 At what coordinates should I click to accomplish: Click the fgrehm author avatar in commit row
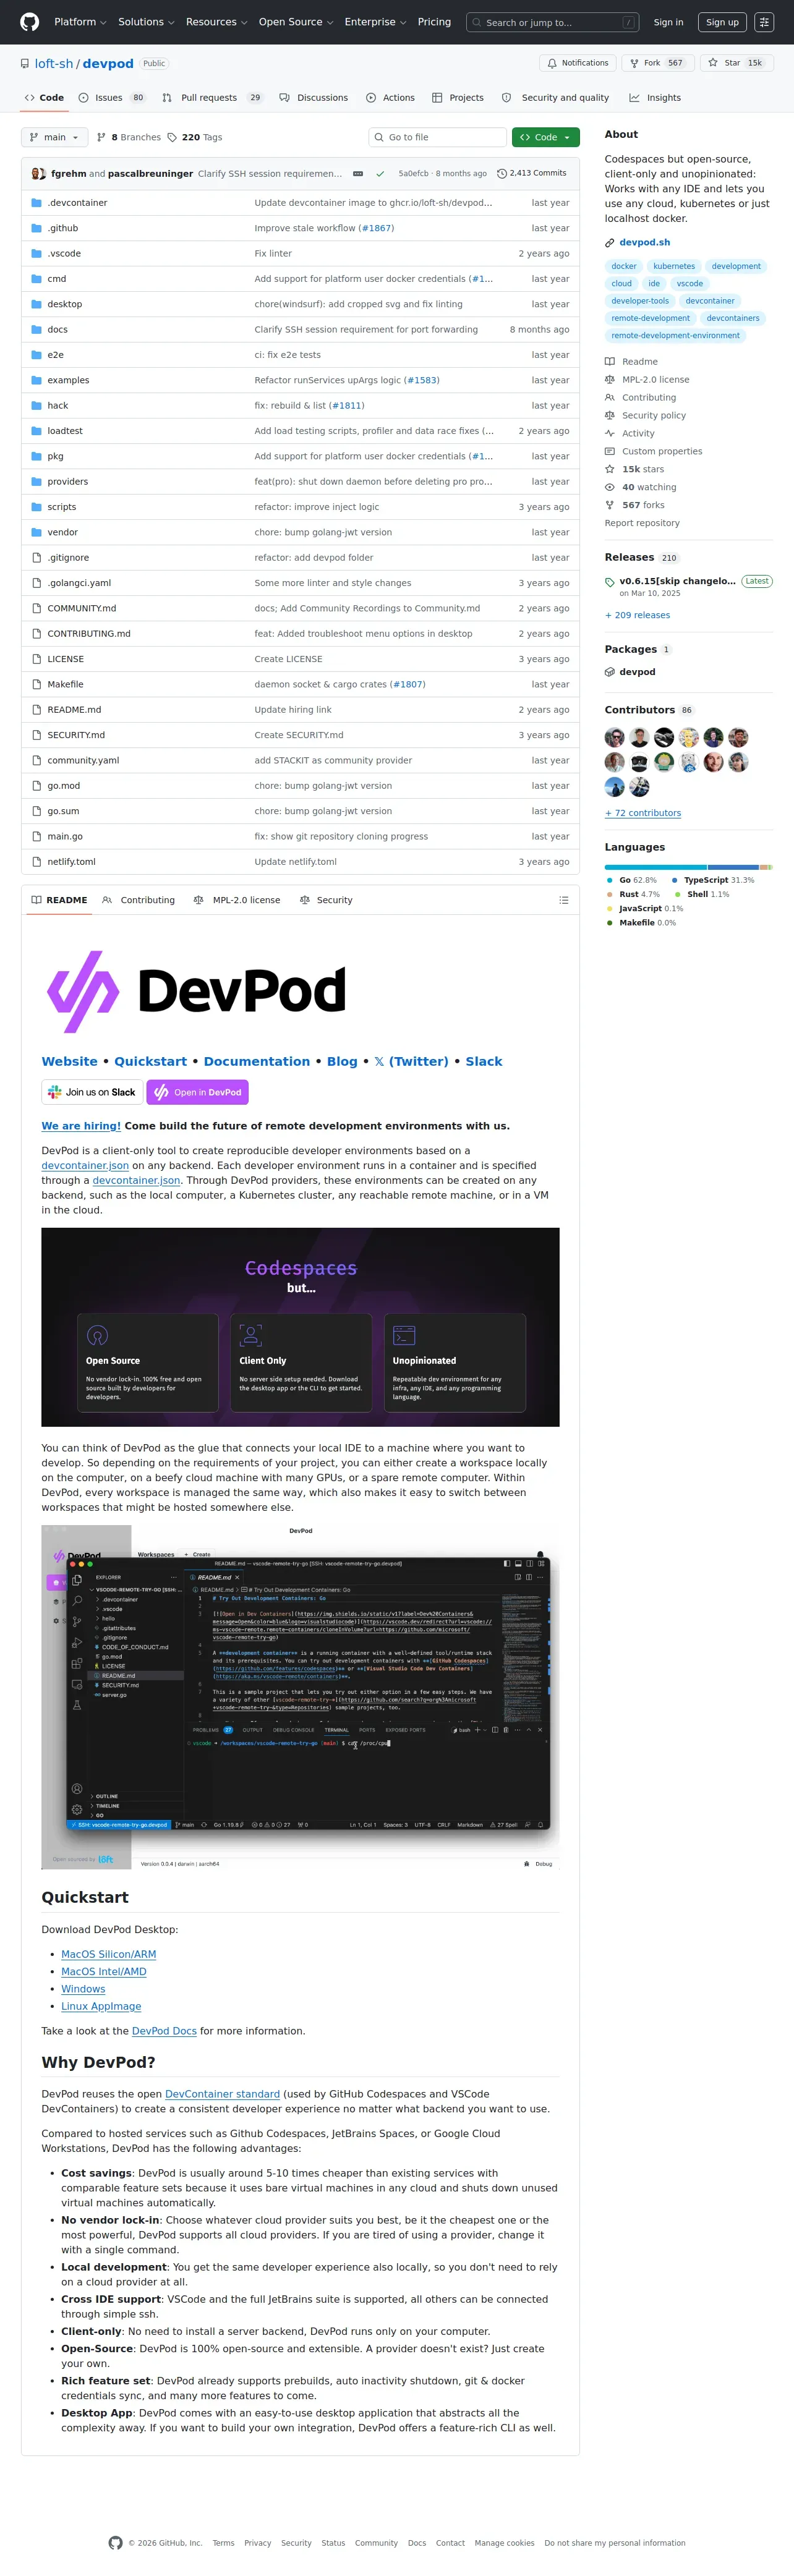[37, 173]
